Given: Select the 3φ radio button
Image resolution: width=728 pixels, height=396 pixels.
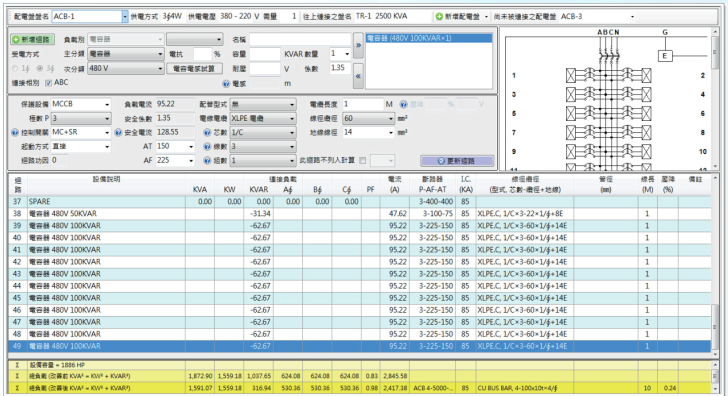Looking at the screenshot, I should tap(40, 68).
